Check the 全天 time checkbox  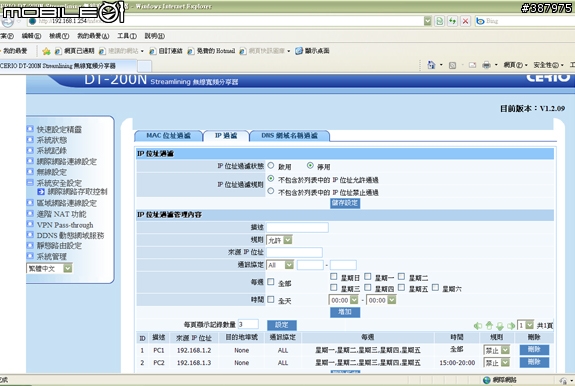pos(271,299)
